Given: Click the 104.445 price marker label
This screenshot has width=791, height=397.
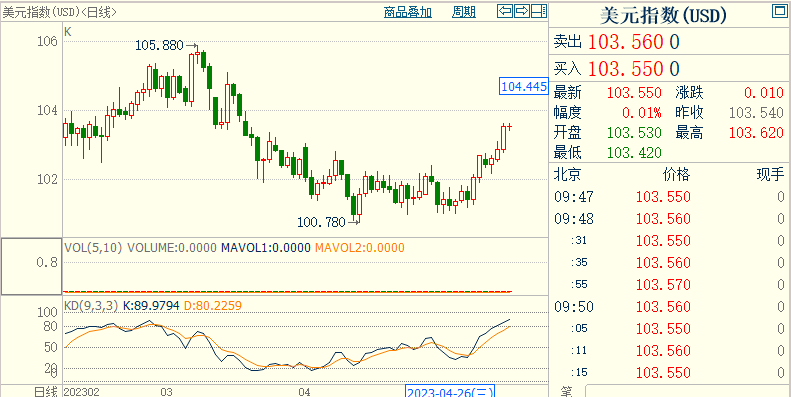Looking at the screenshot, I should click(x=524, y=86).
